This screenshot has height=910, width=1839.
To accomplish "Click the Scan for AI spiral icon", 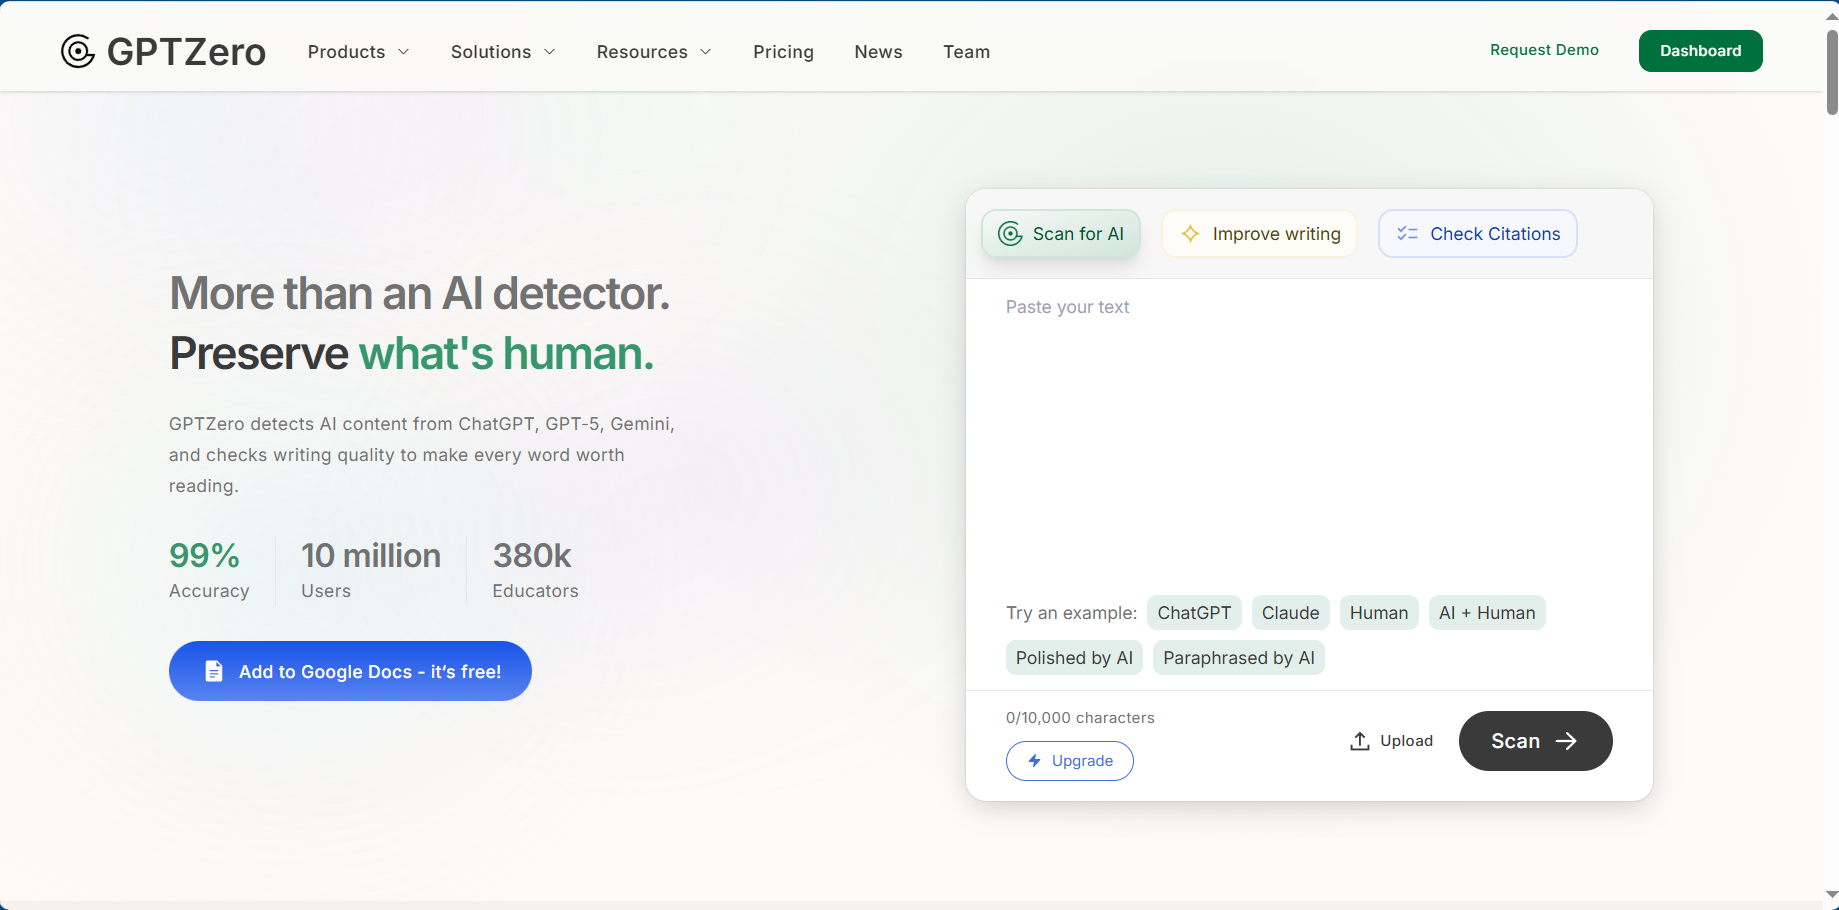I will click(x=1011, y=234).
